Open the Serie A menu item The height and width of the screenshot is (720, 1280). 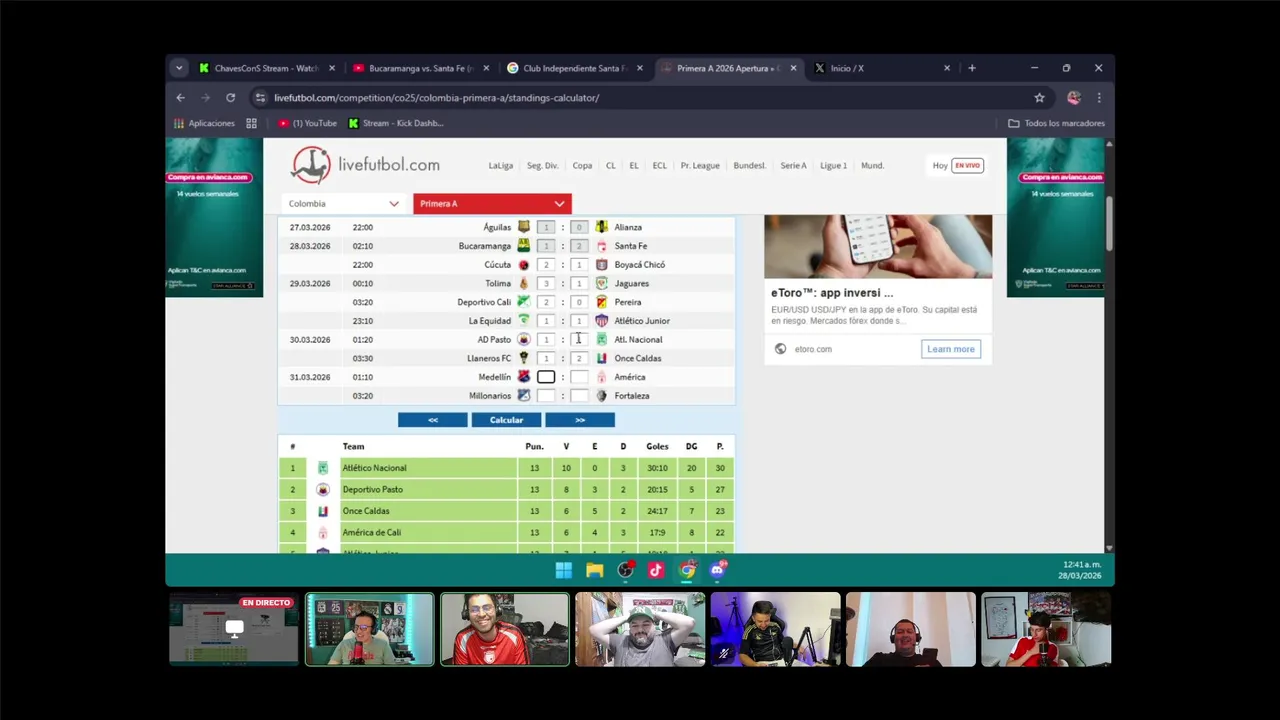pos(793,165)
